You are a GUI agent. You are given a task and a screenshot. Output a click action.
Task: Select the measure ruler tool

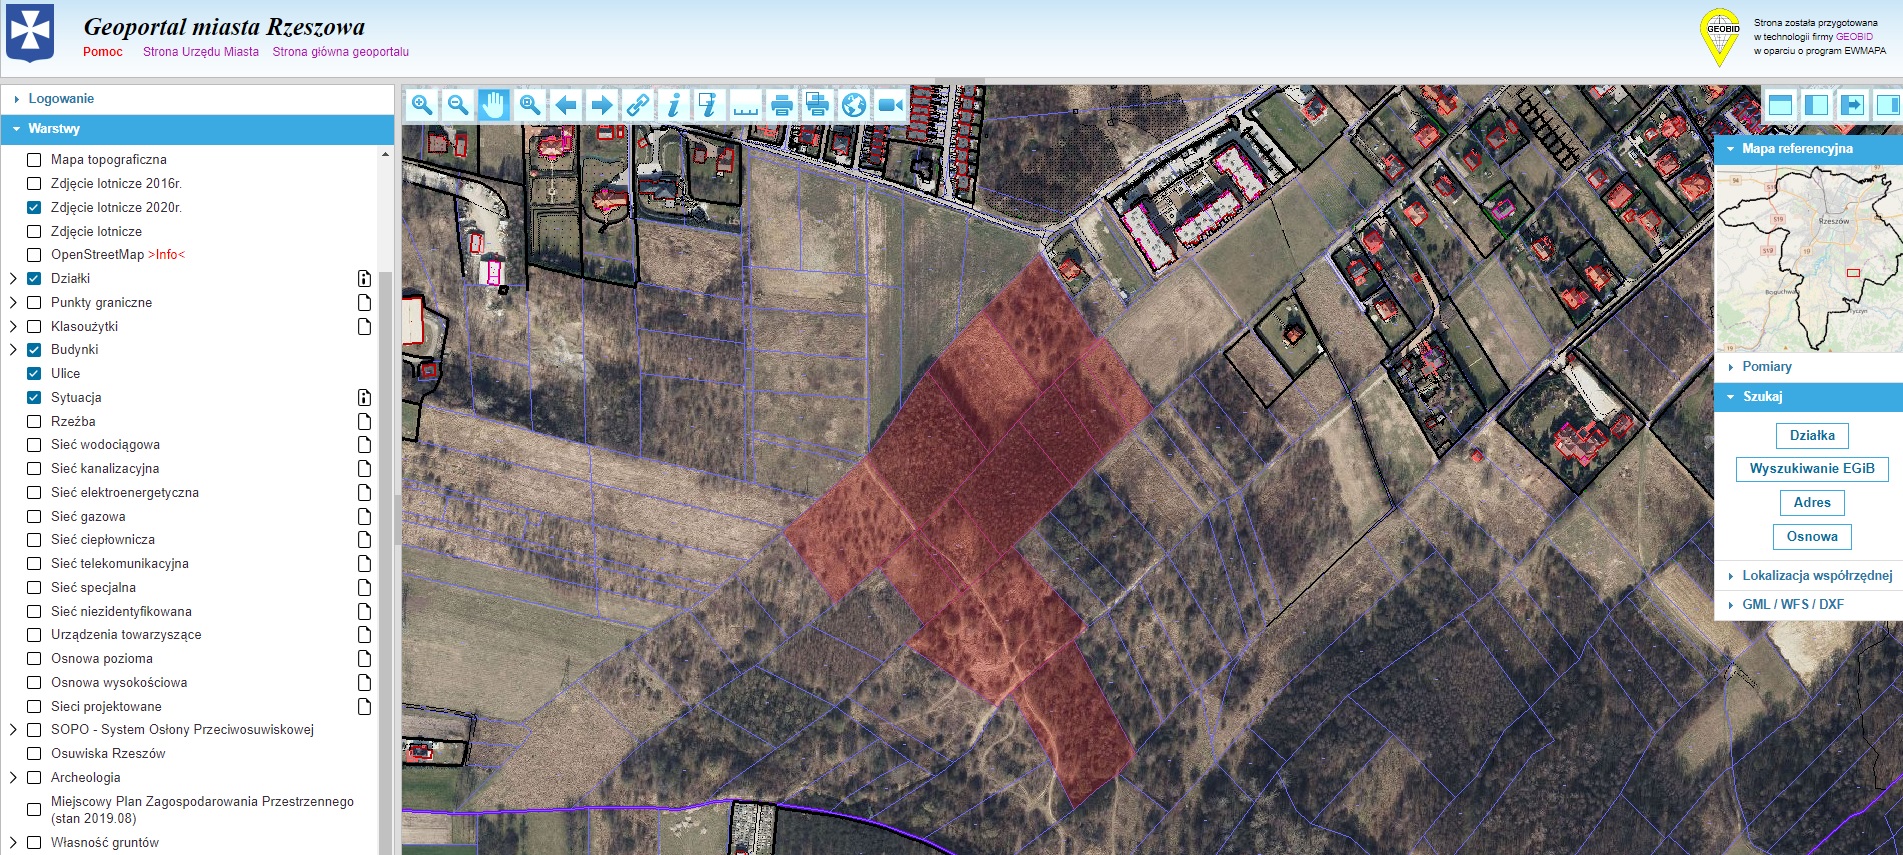click(745, 105)
